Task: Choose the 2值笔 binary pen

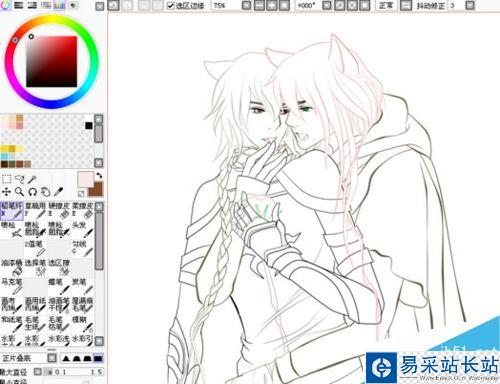Action: click(x=36, y=248)
